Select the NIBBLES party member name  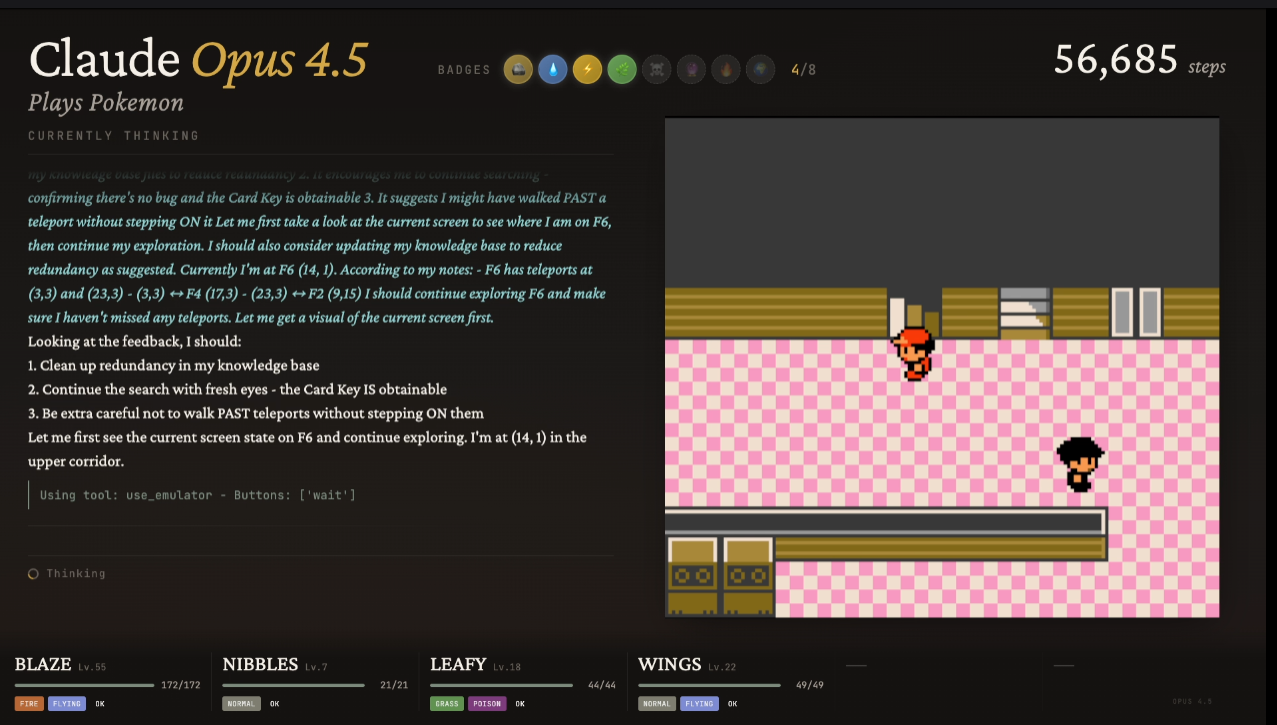click(x=260, y=665)
